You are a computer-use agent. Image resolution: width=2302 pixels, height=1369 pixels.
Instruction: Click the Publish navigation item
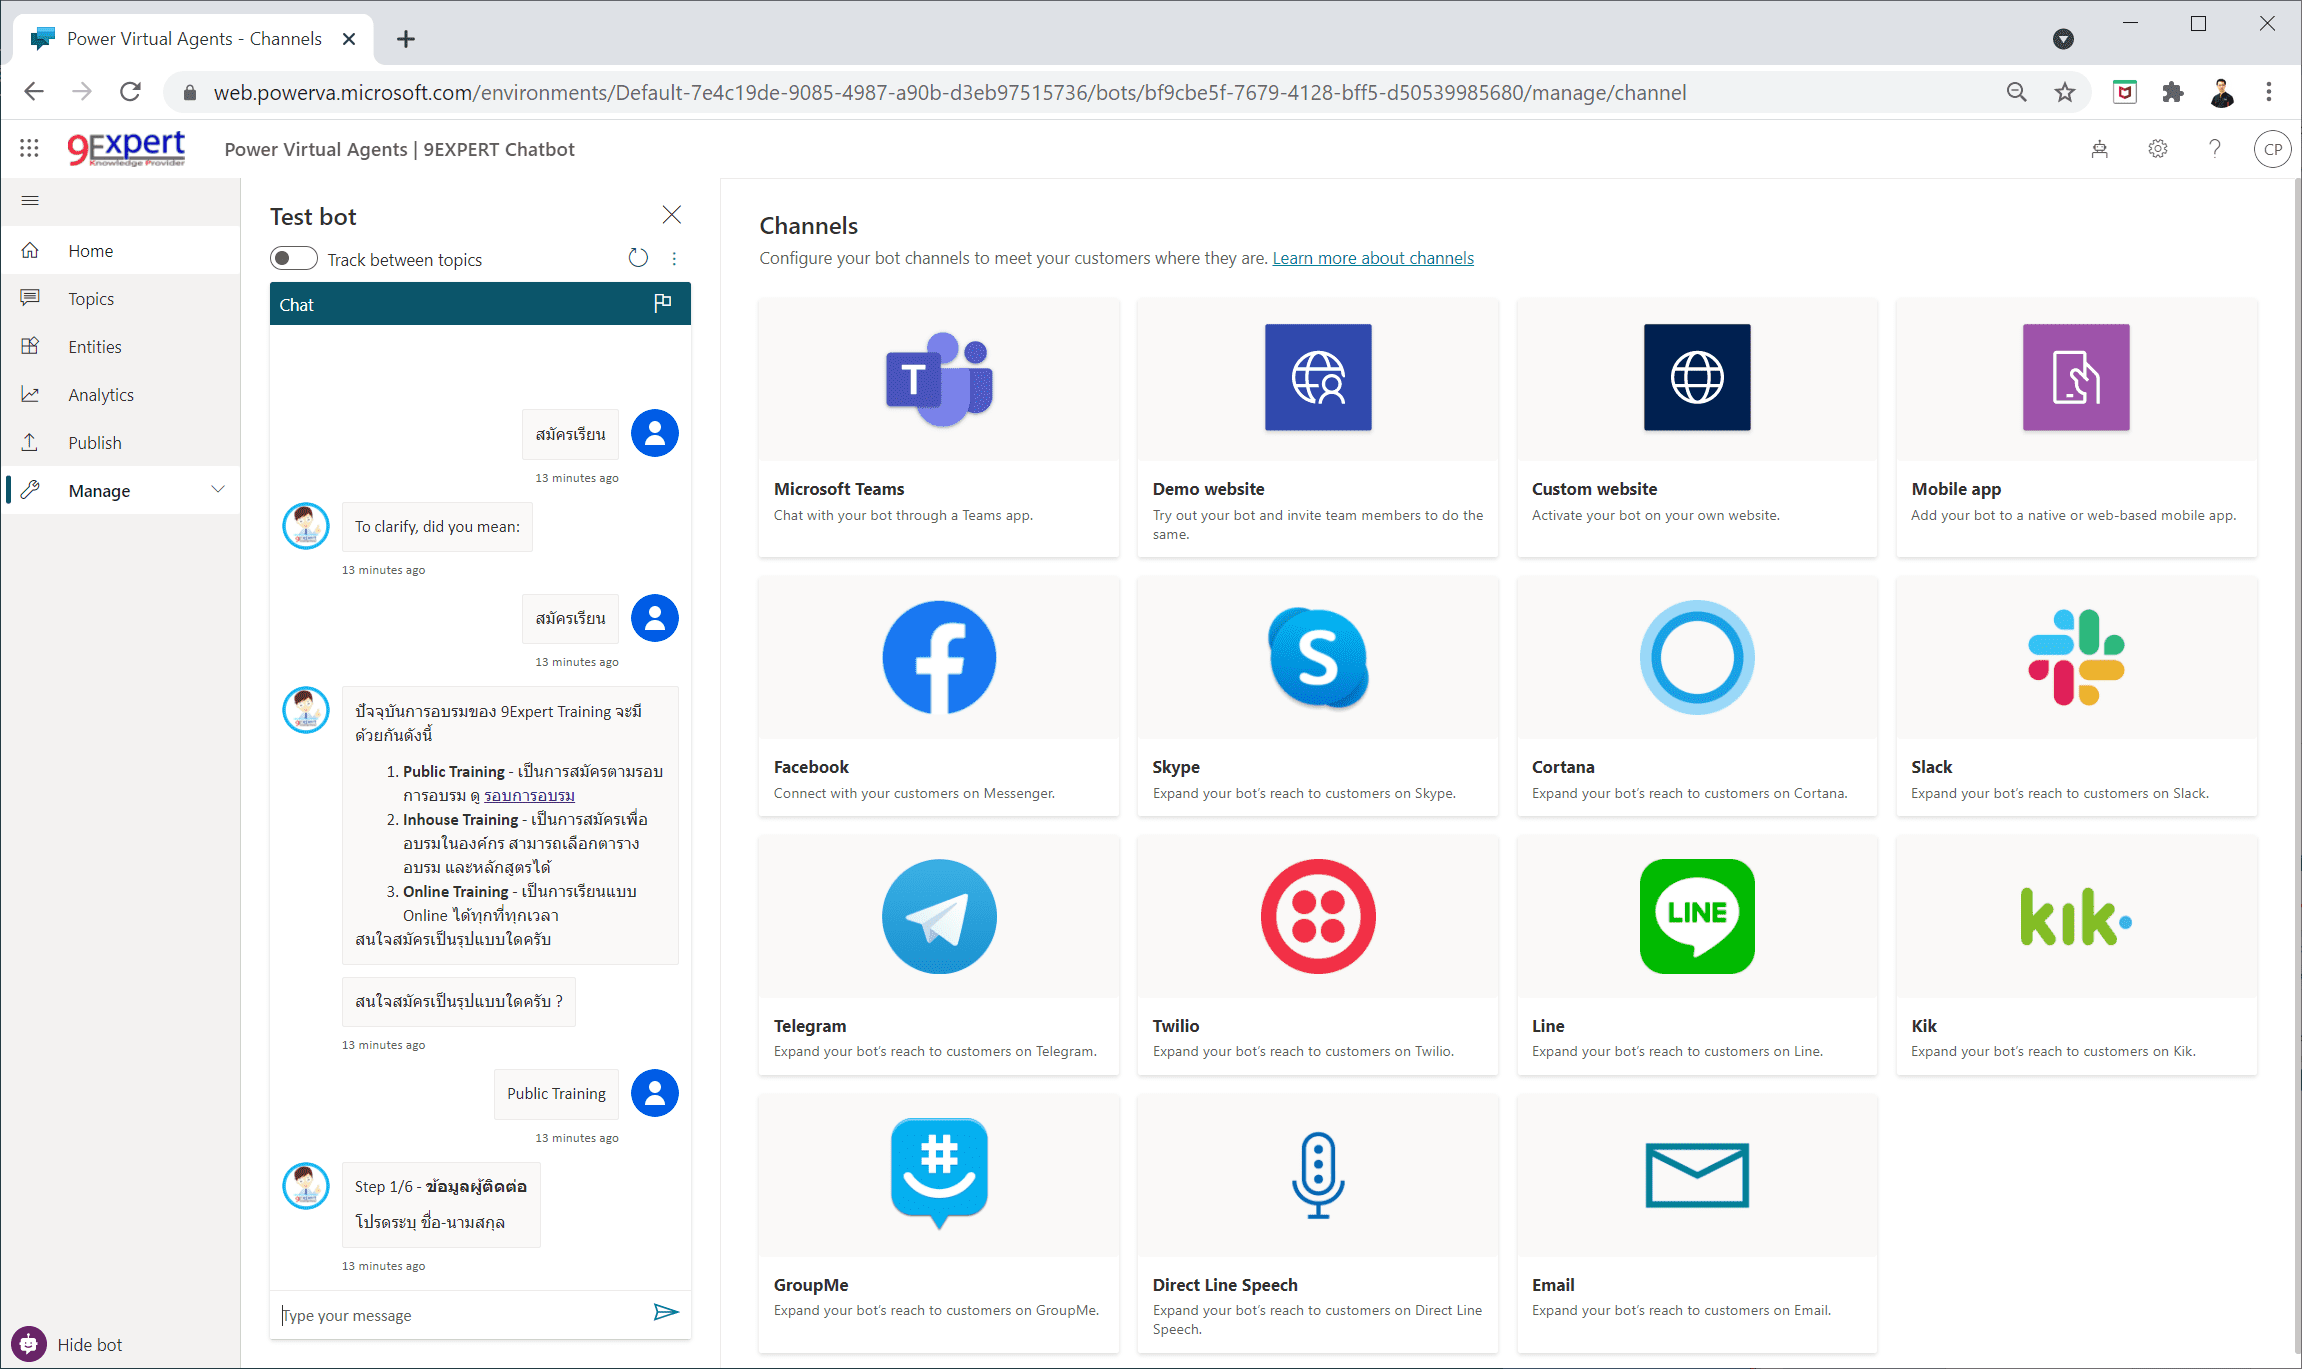94,442
